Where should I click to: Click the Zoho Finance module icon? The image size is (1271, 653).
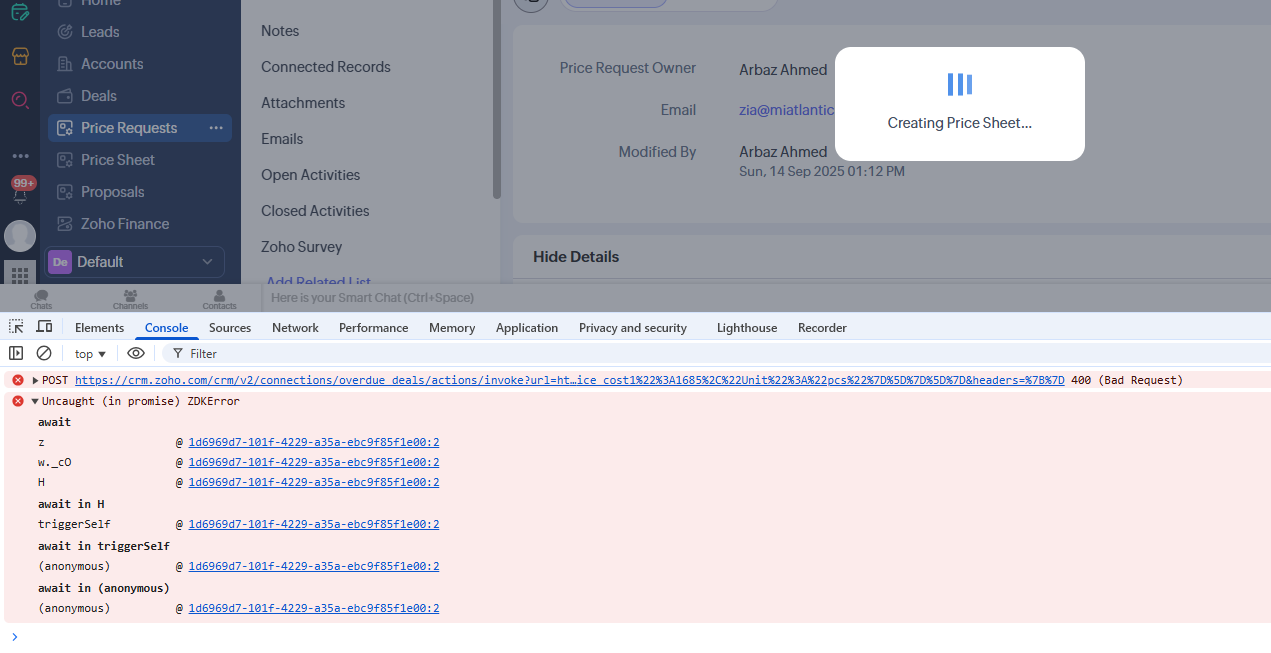pos(64,224)
